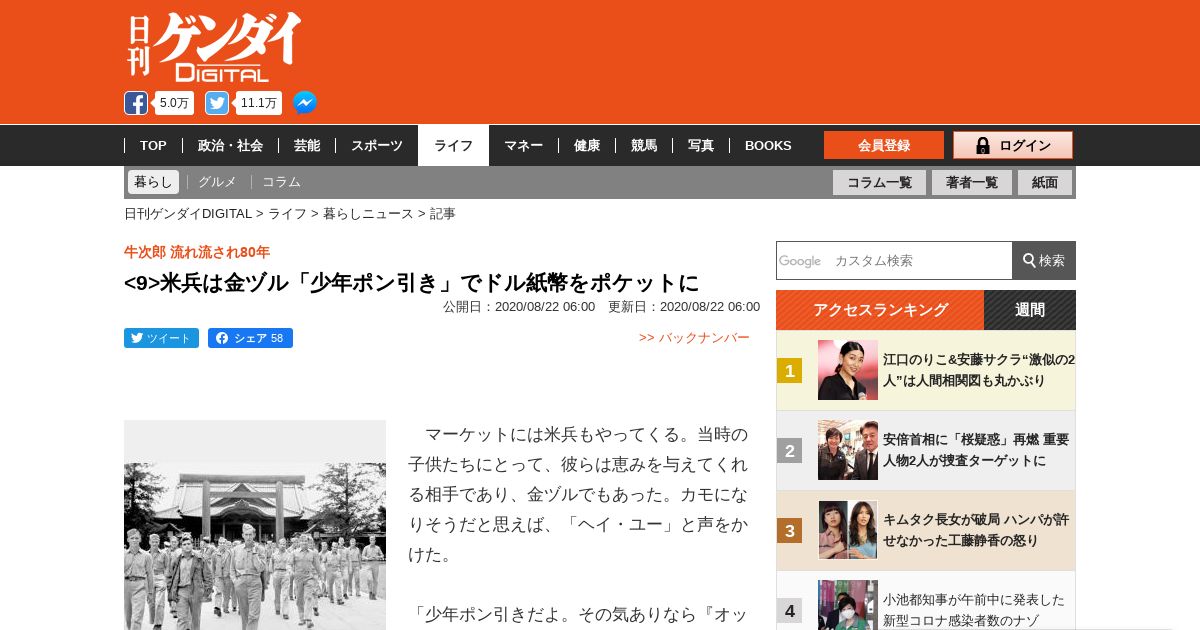Screen dimensions: 1200x630
Task: Select the アクセスランキング tab
Action: (x=880, y=310)
